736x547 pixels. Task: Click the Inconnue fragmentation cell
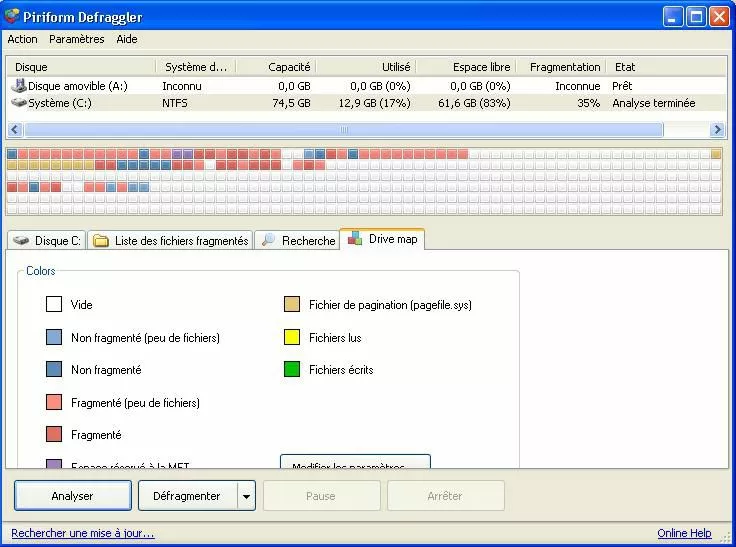[578, 86]
